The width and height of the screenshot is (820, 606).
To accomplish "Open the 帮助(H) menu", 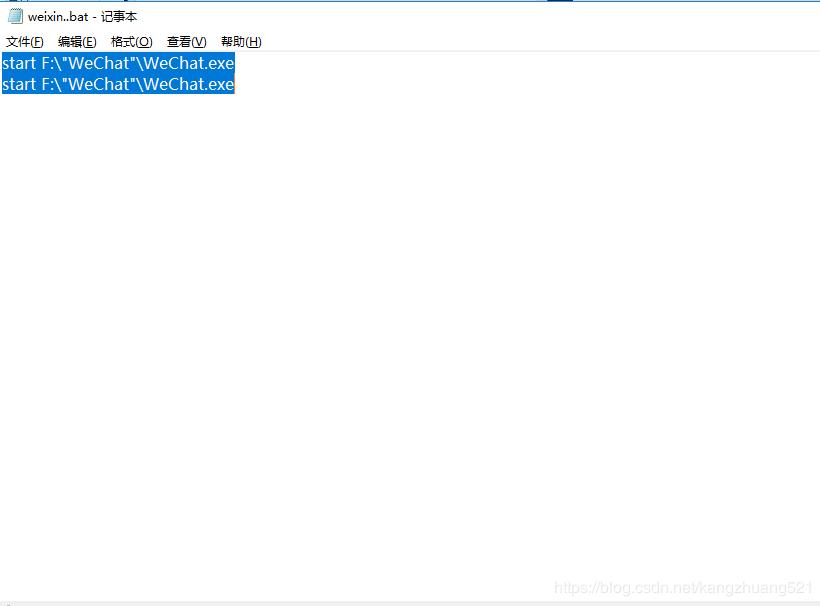I will point(241,42).
